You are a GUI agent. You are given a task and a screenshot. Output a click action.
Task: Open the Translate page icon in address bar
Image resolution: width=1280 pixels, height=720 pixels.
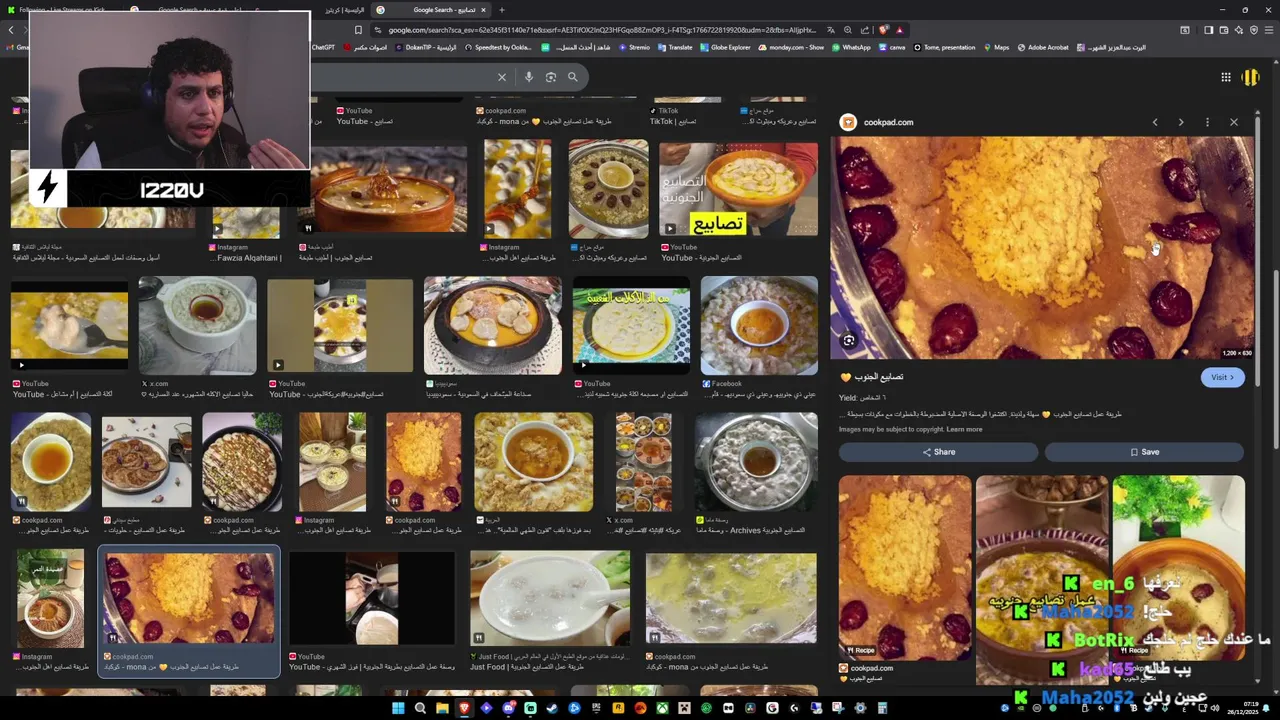(x=829, y=30)
